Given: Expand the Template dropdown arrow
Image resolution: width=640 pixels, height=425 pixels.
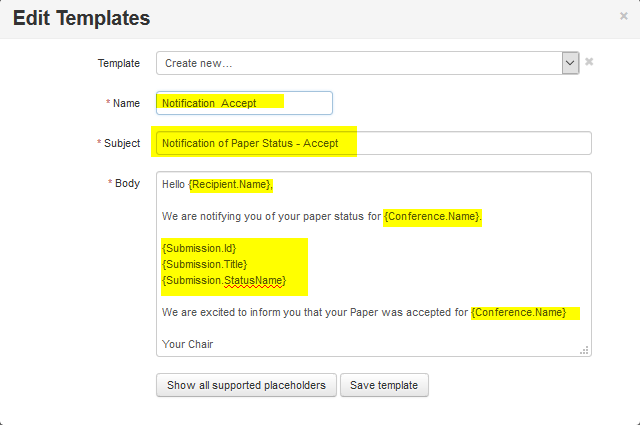Looking at the screenshot, I should [570, 63].
